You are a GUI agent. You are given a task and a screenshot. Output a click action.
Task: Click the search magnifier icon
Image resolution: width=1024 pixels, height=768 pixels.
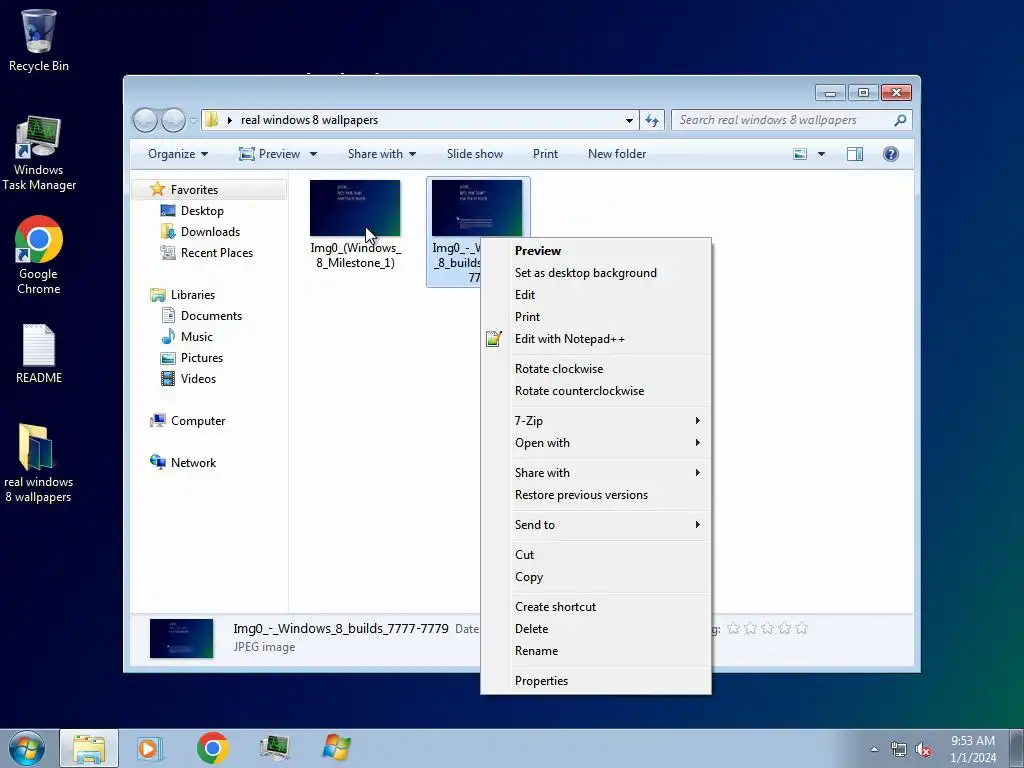coord(900,120)
